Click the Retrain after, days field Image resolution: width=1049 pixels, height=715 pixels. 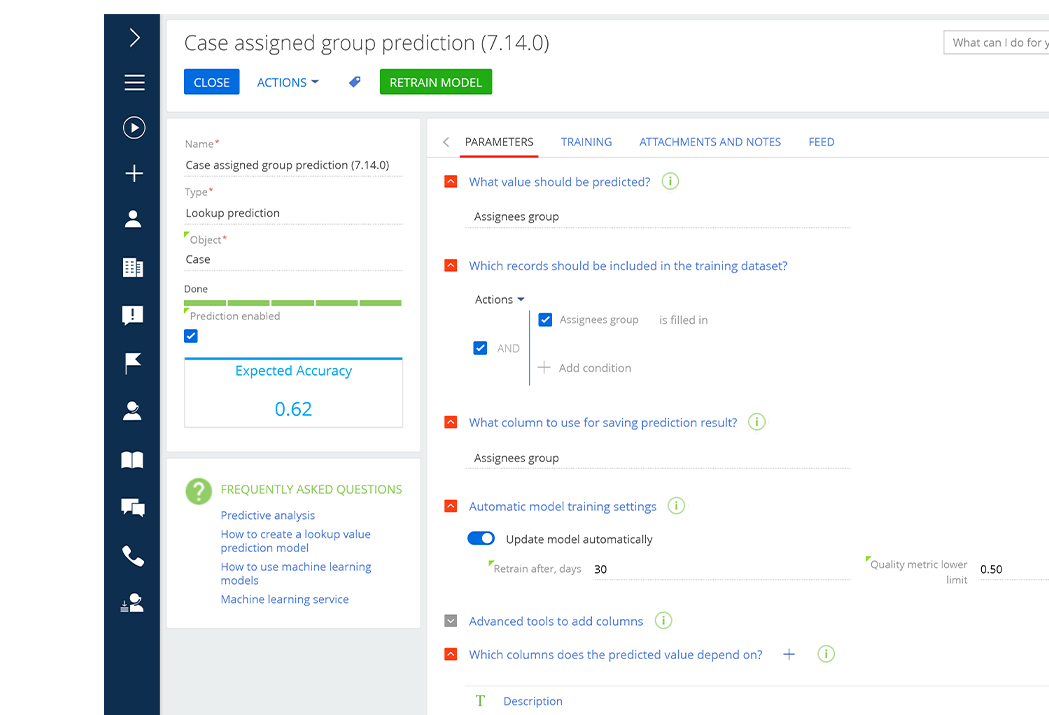point(718,569)
